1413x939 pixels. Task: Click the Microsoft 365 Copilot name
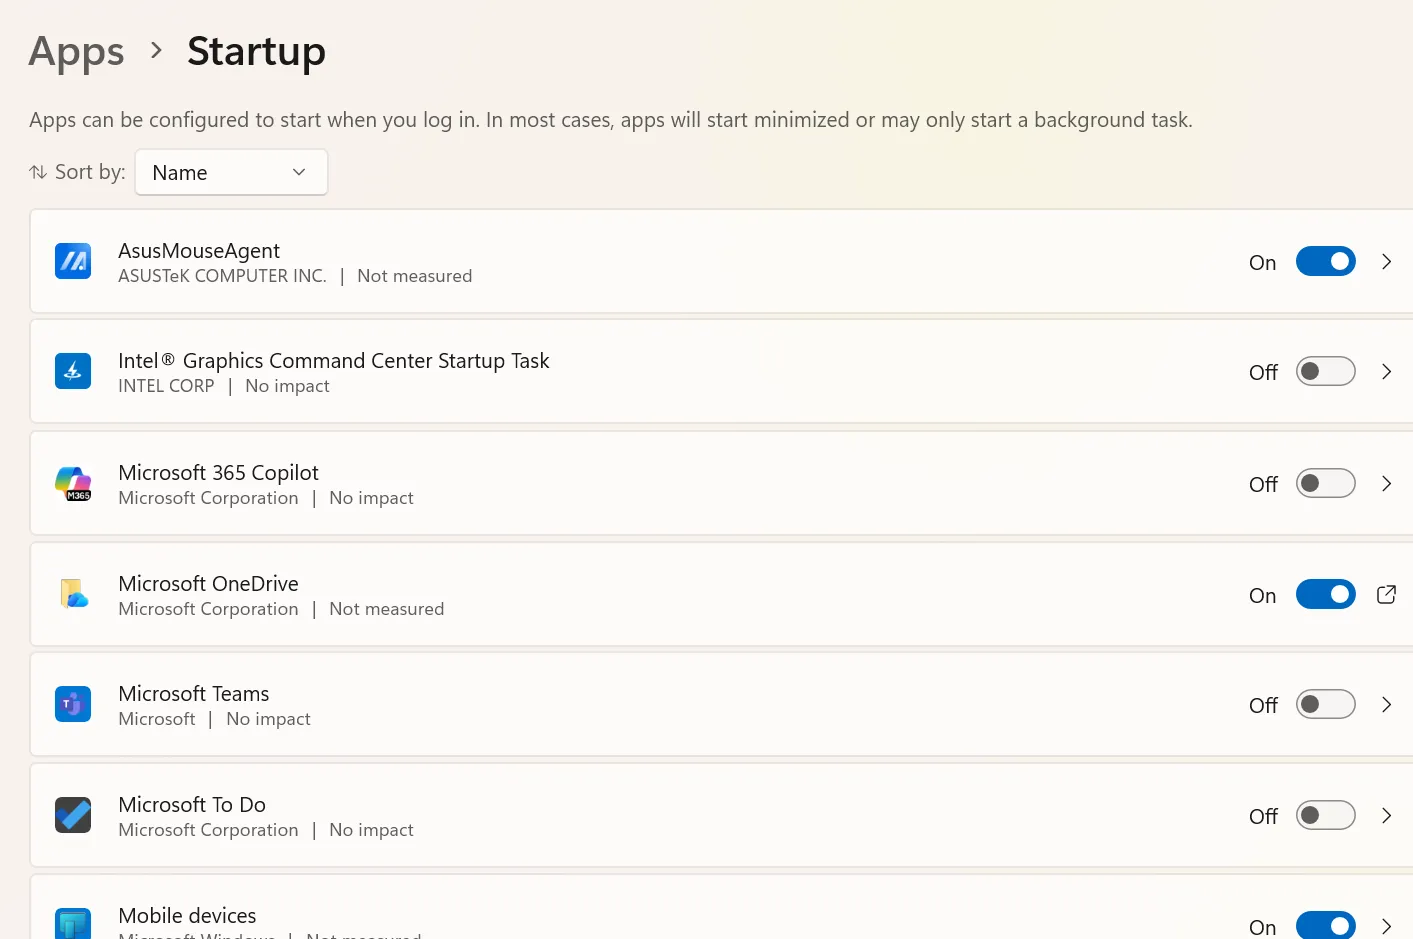click(218, 472)
